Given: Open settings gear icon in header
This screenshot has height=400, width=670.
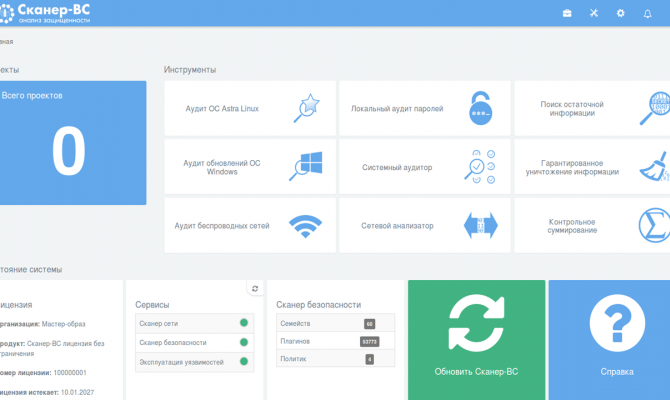Looking at the screenshot, I should click(x=620, y=13).
